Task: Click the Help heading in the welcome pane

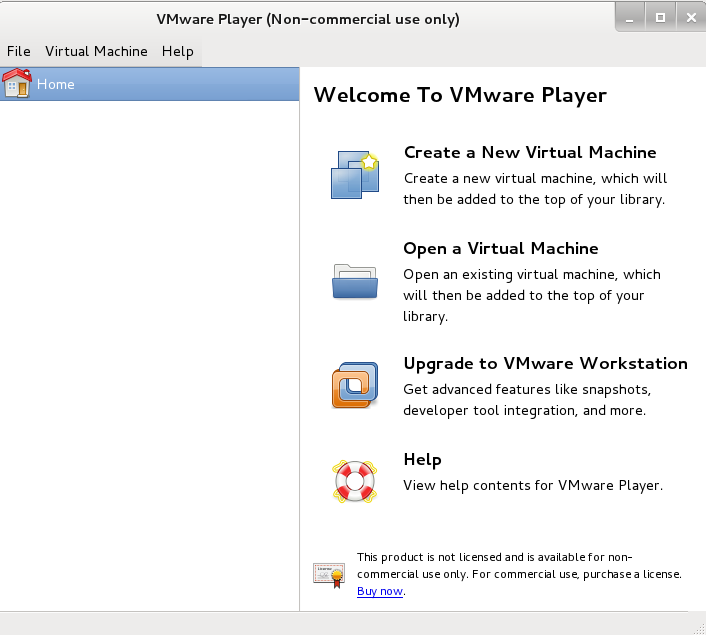Action: pyautogui.click(x=422, y=460)
